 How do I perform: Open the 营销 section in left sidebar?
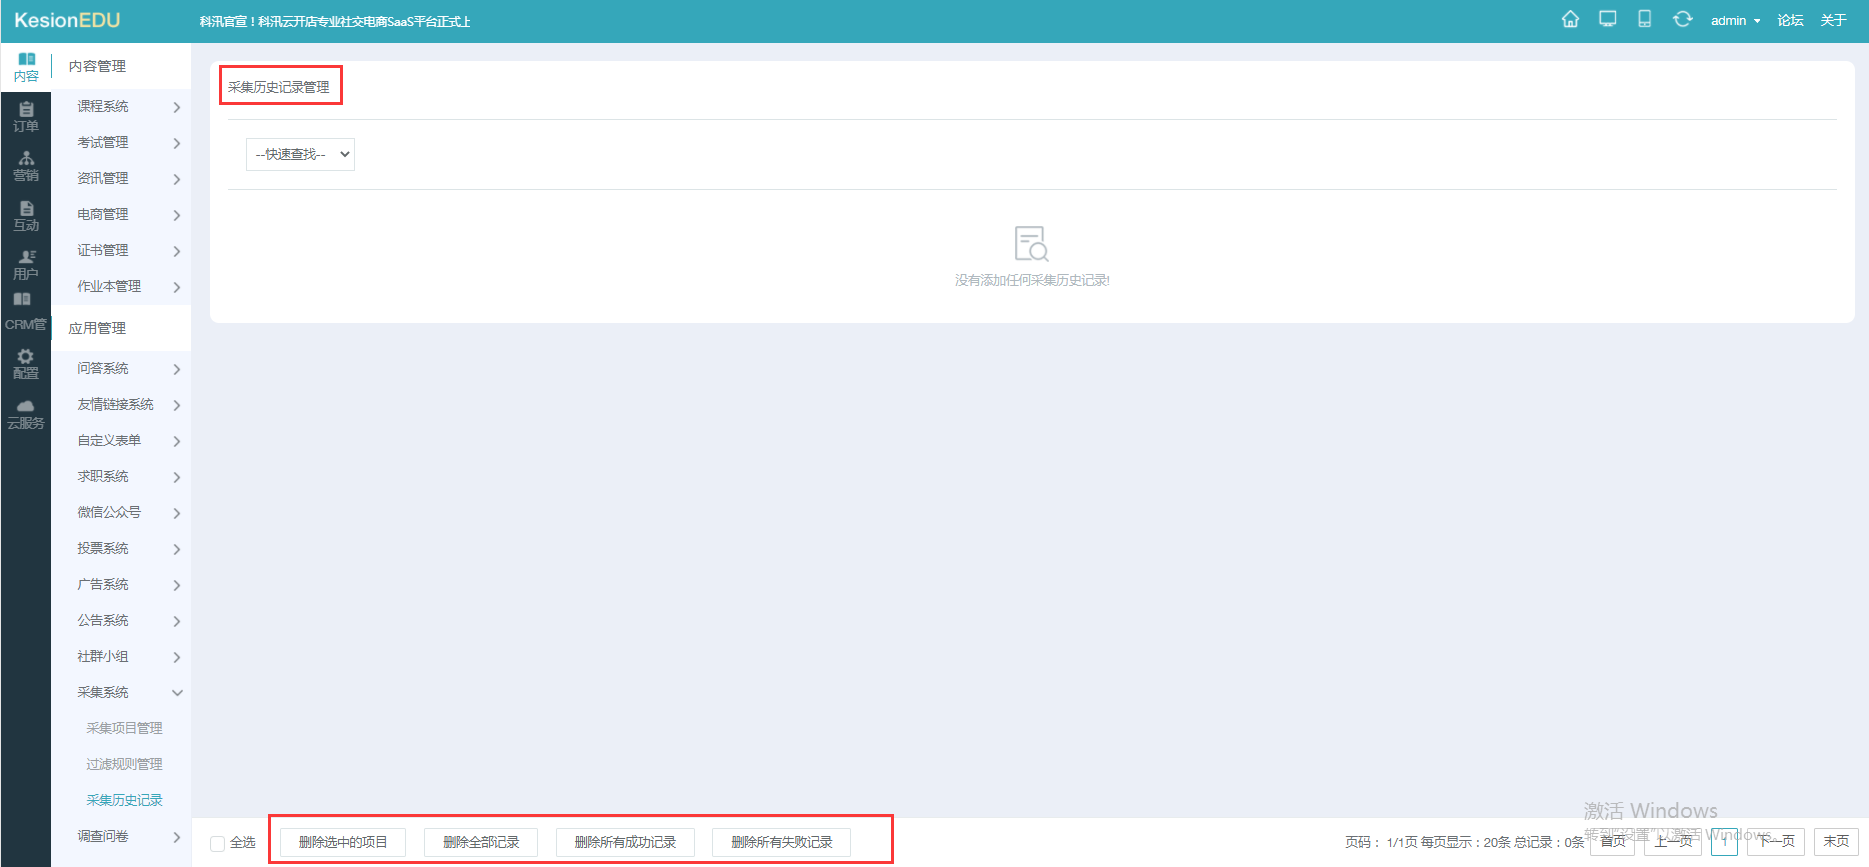(x=26, y=166)
